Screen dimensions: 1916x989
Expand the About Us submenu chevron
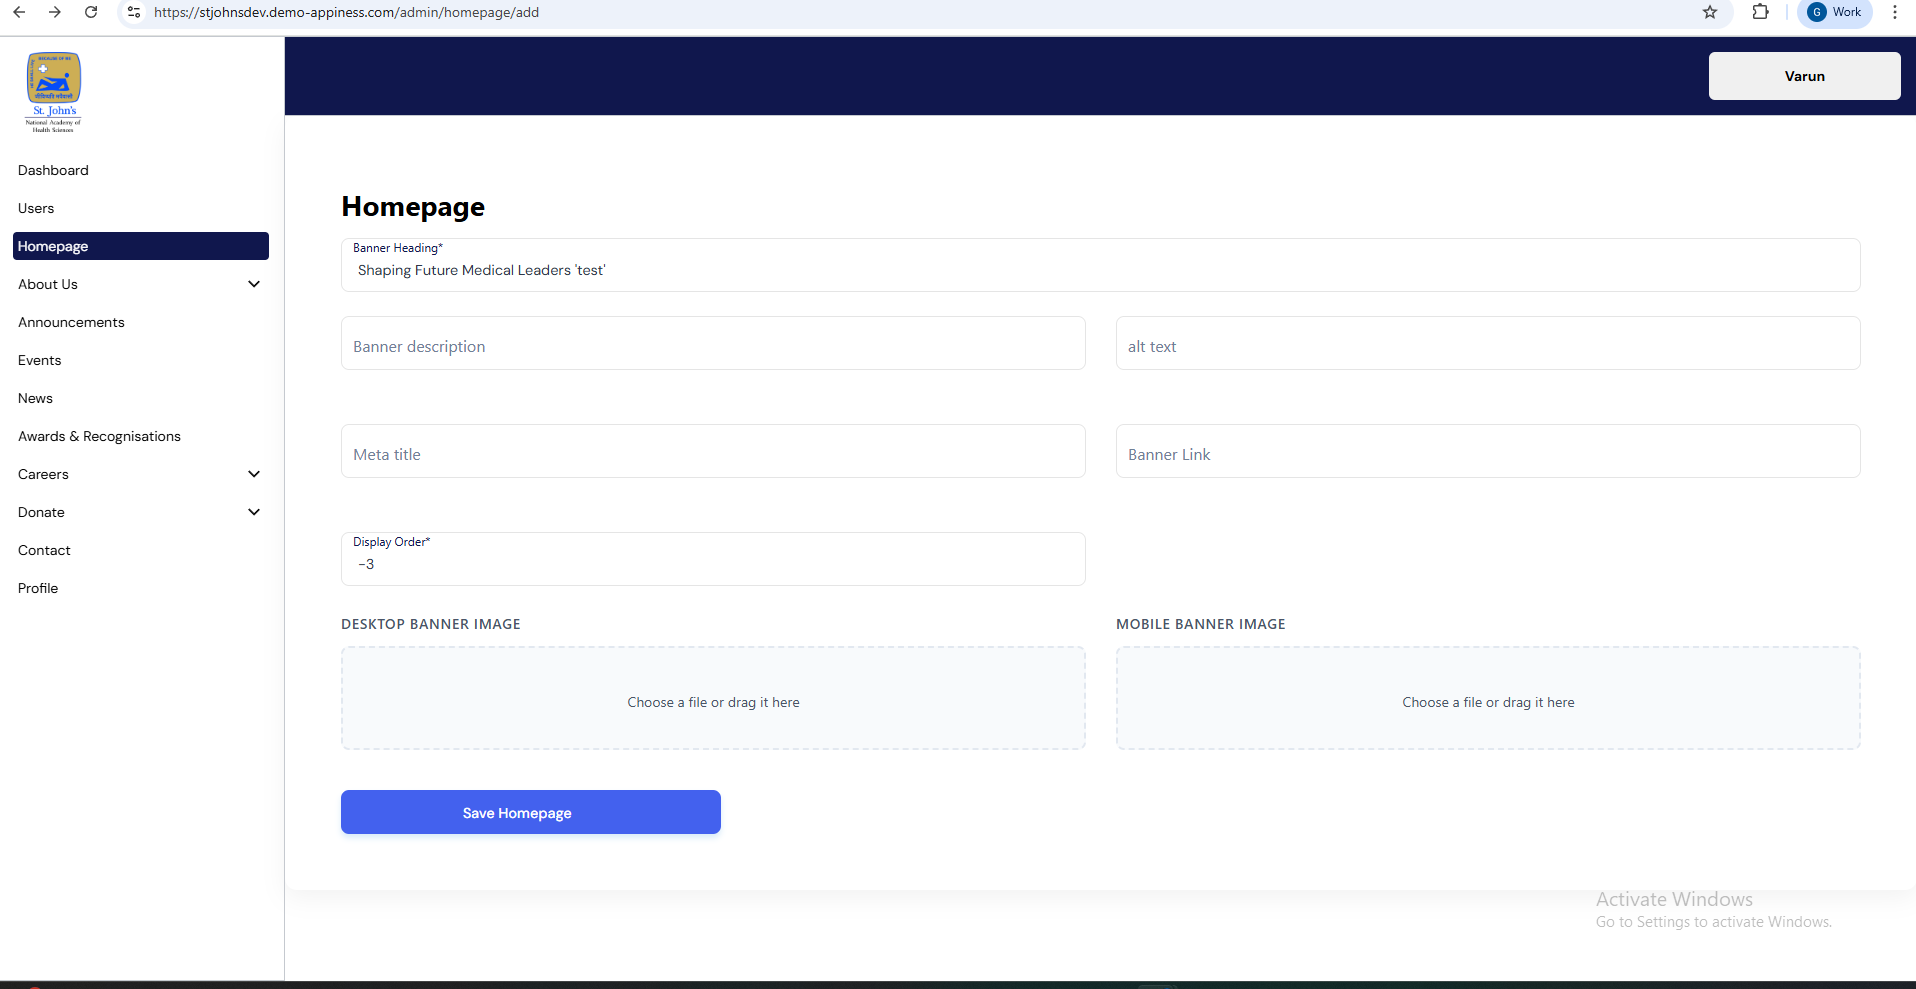point(254,284)
